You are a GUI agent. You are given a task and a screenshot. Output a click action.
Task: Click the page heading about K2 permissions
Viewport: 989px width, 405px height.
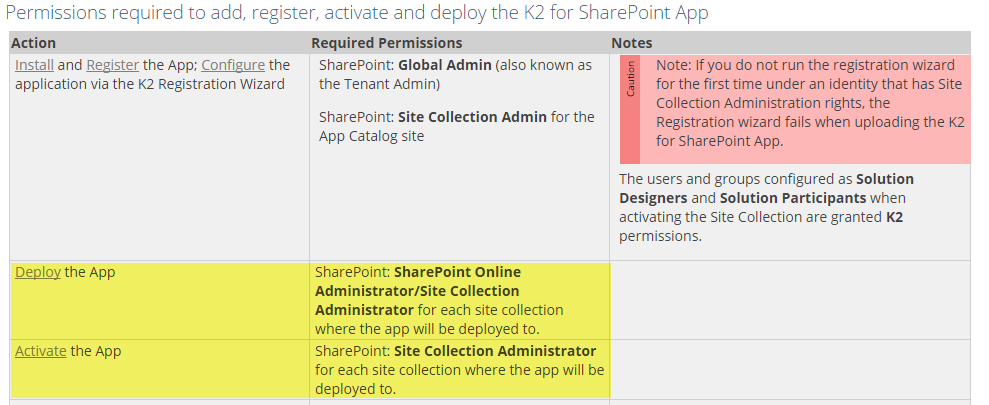click(x=356, y=13)
